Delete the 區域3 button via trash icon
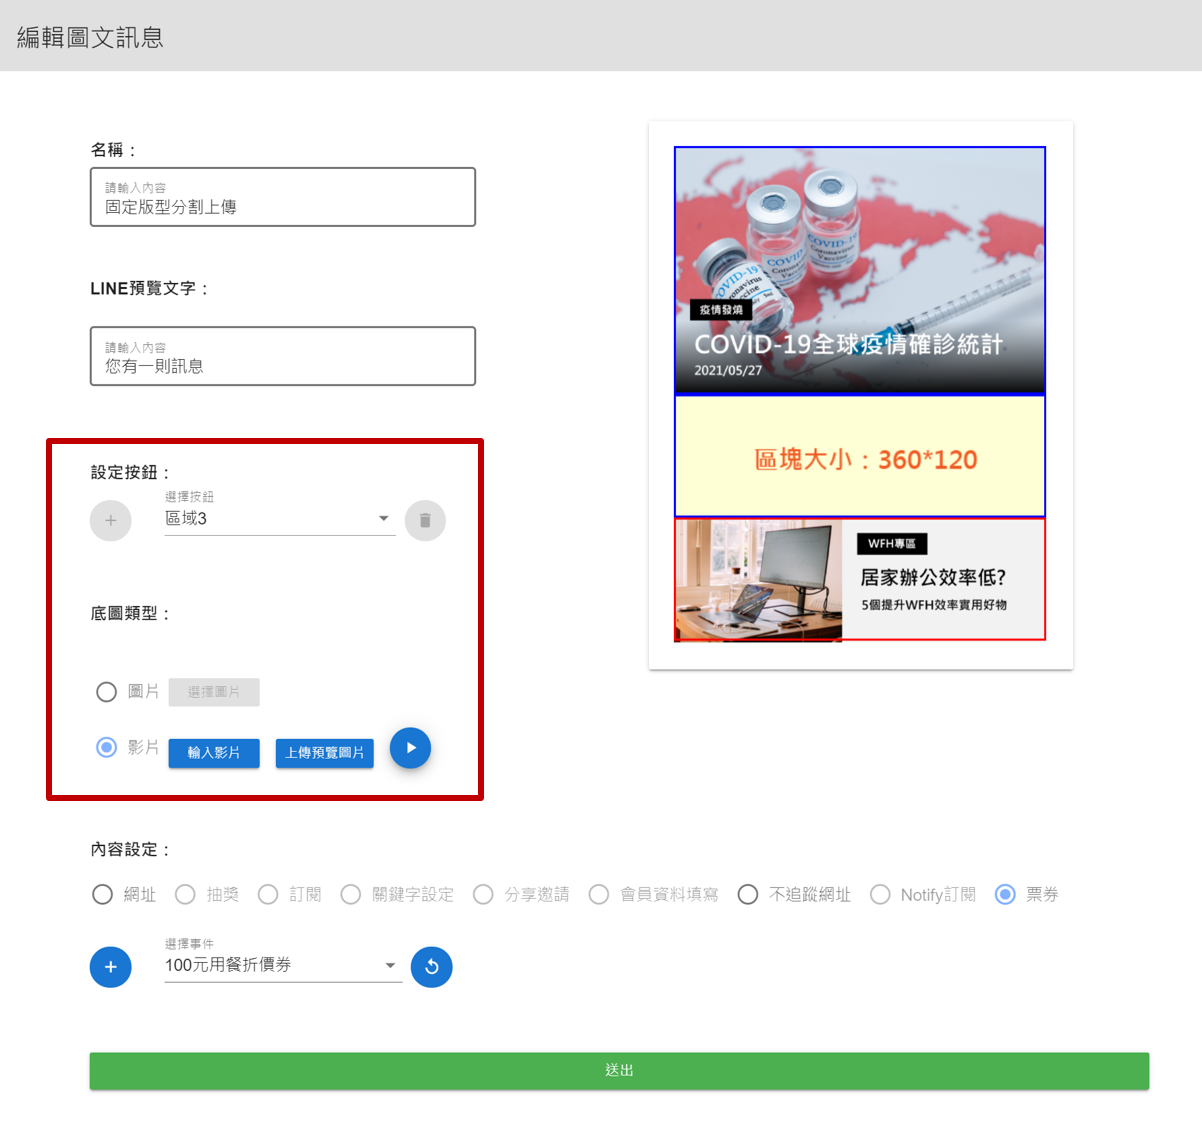Image resolution: width=1202 pixels, height=1126 pixels. pos(425,520)
